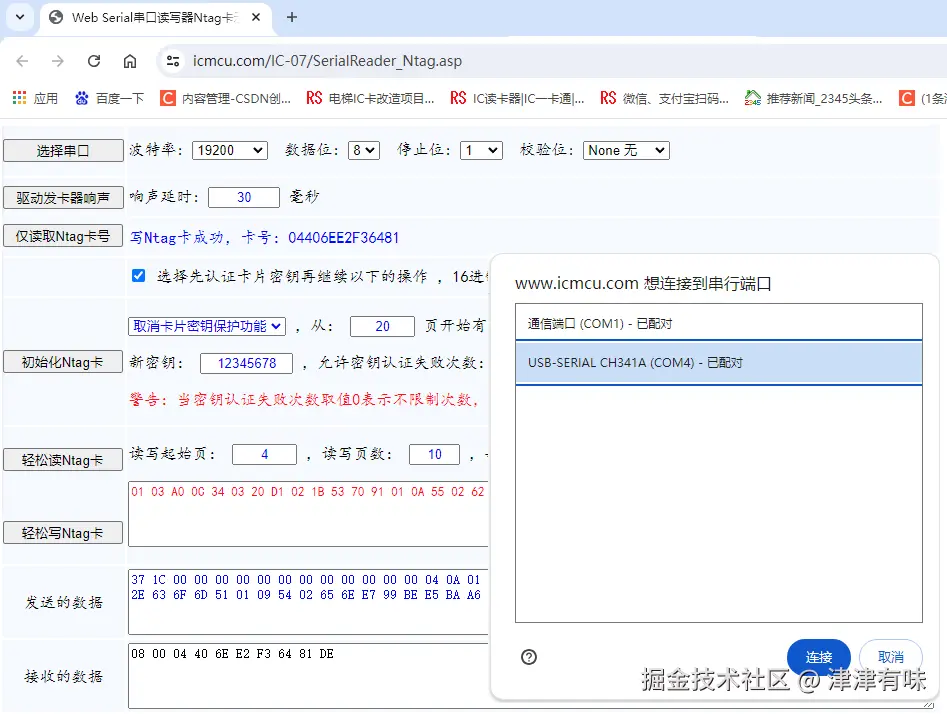The image size is (947, 714).
Task: Select 通信端口 (COM1) in port list
Action: [x=719, y=323]
